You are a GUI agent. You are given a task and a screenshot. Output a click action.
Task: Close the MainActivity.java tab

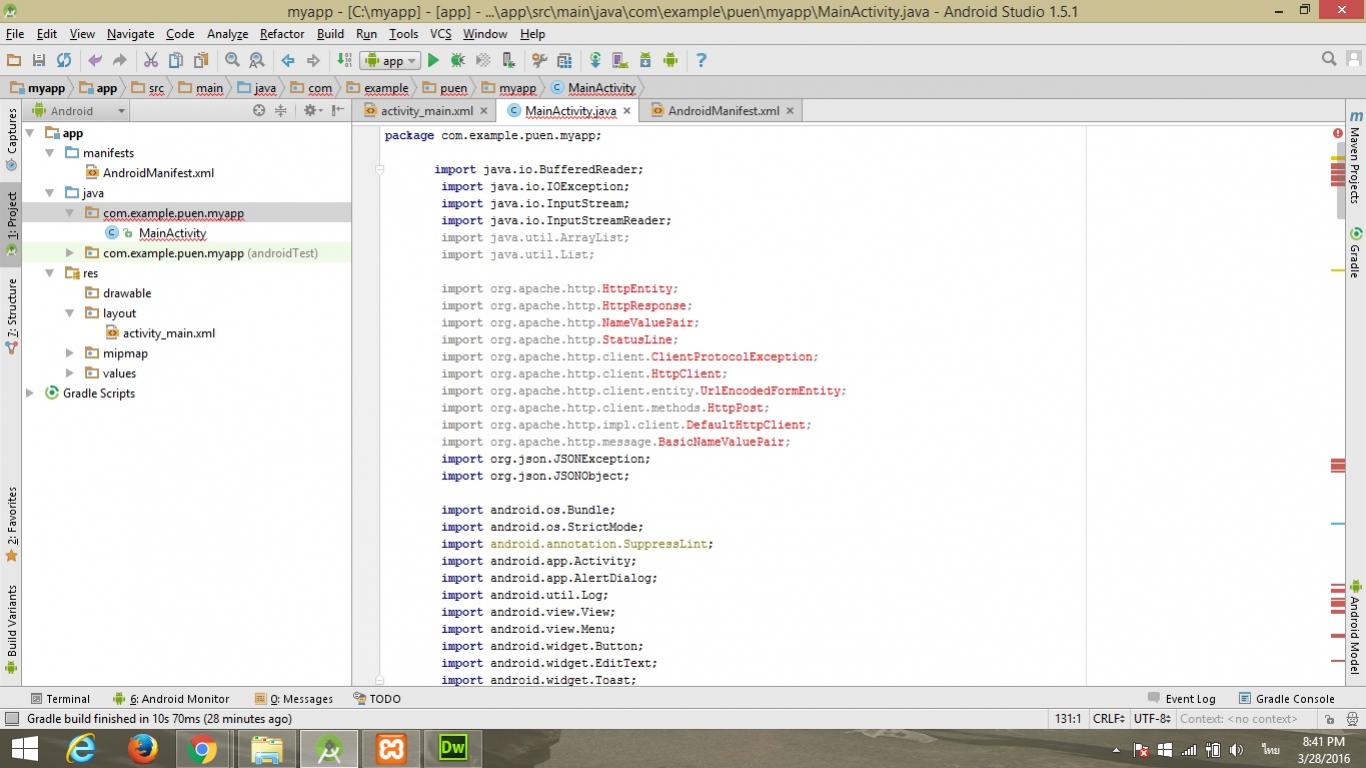(627, 111)
